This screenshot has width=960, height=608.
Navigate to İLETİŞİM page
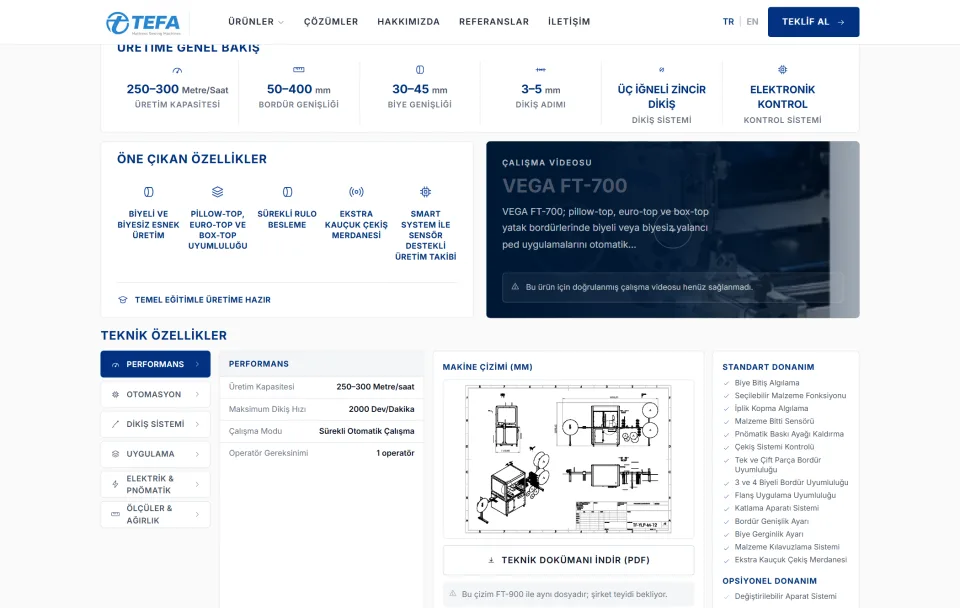[569, 21]
